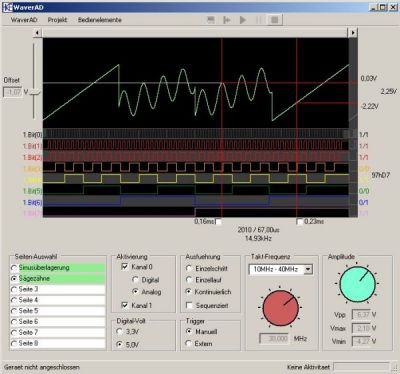The image size is (400, 374).
Task: Click the pause icon in the toolbar
Action: [259, 20]
